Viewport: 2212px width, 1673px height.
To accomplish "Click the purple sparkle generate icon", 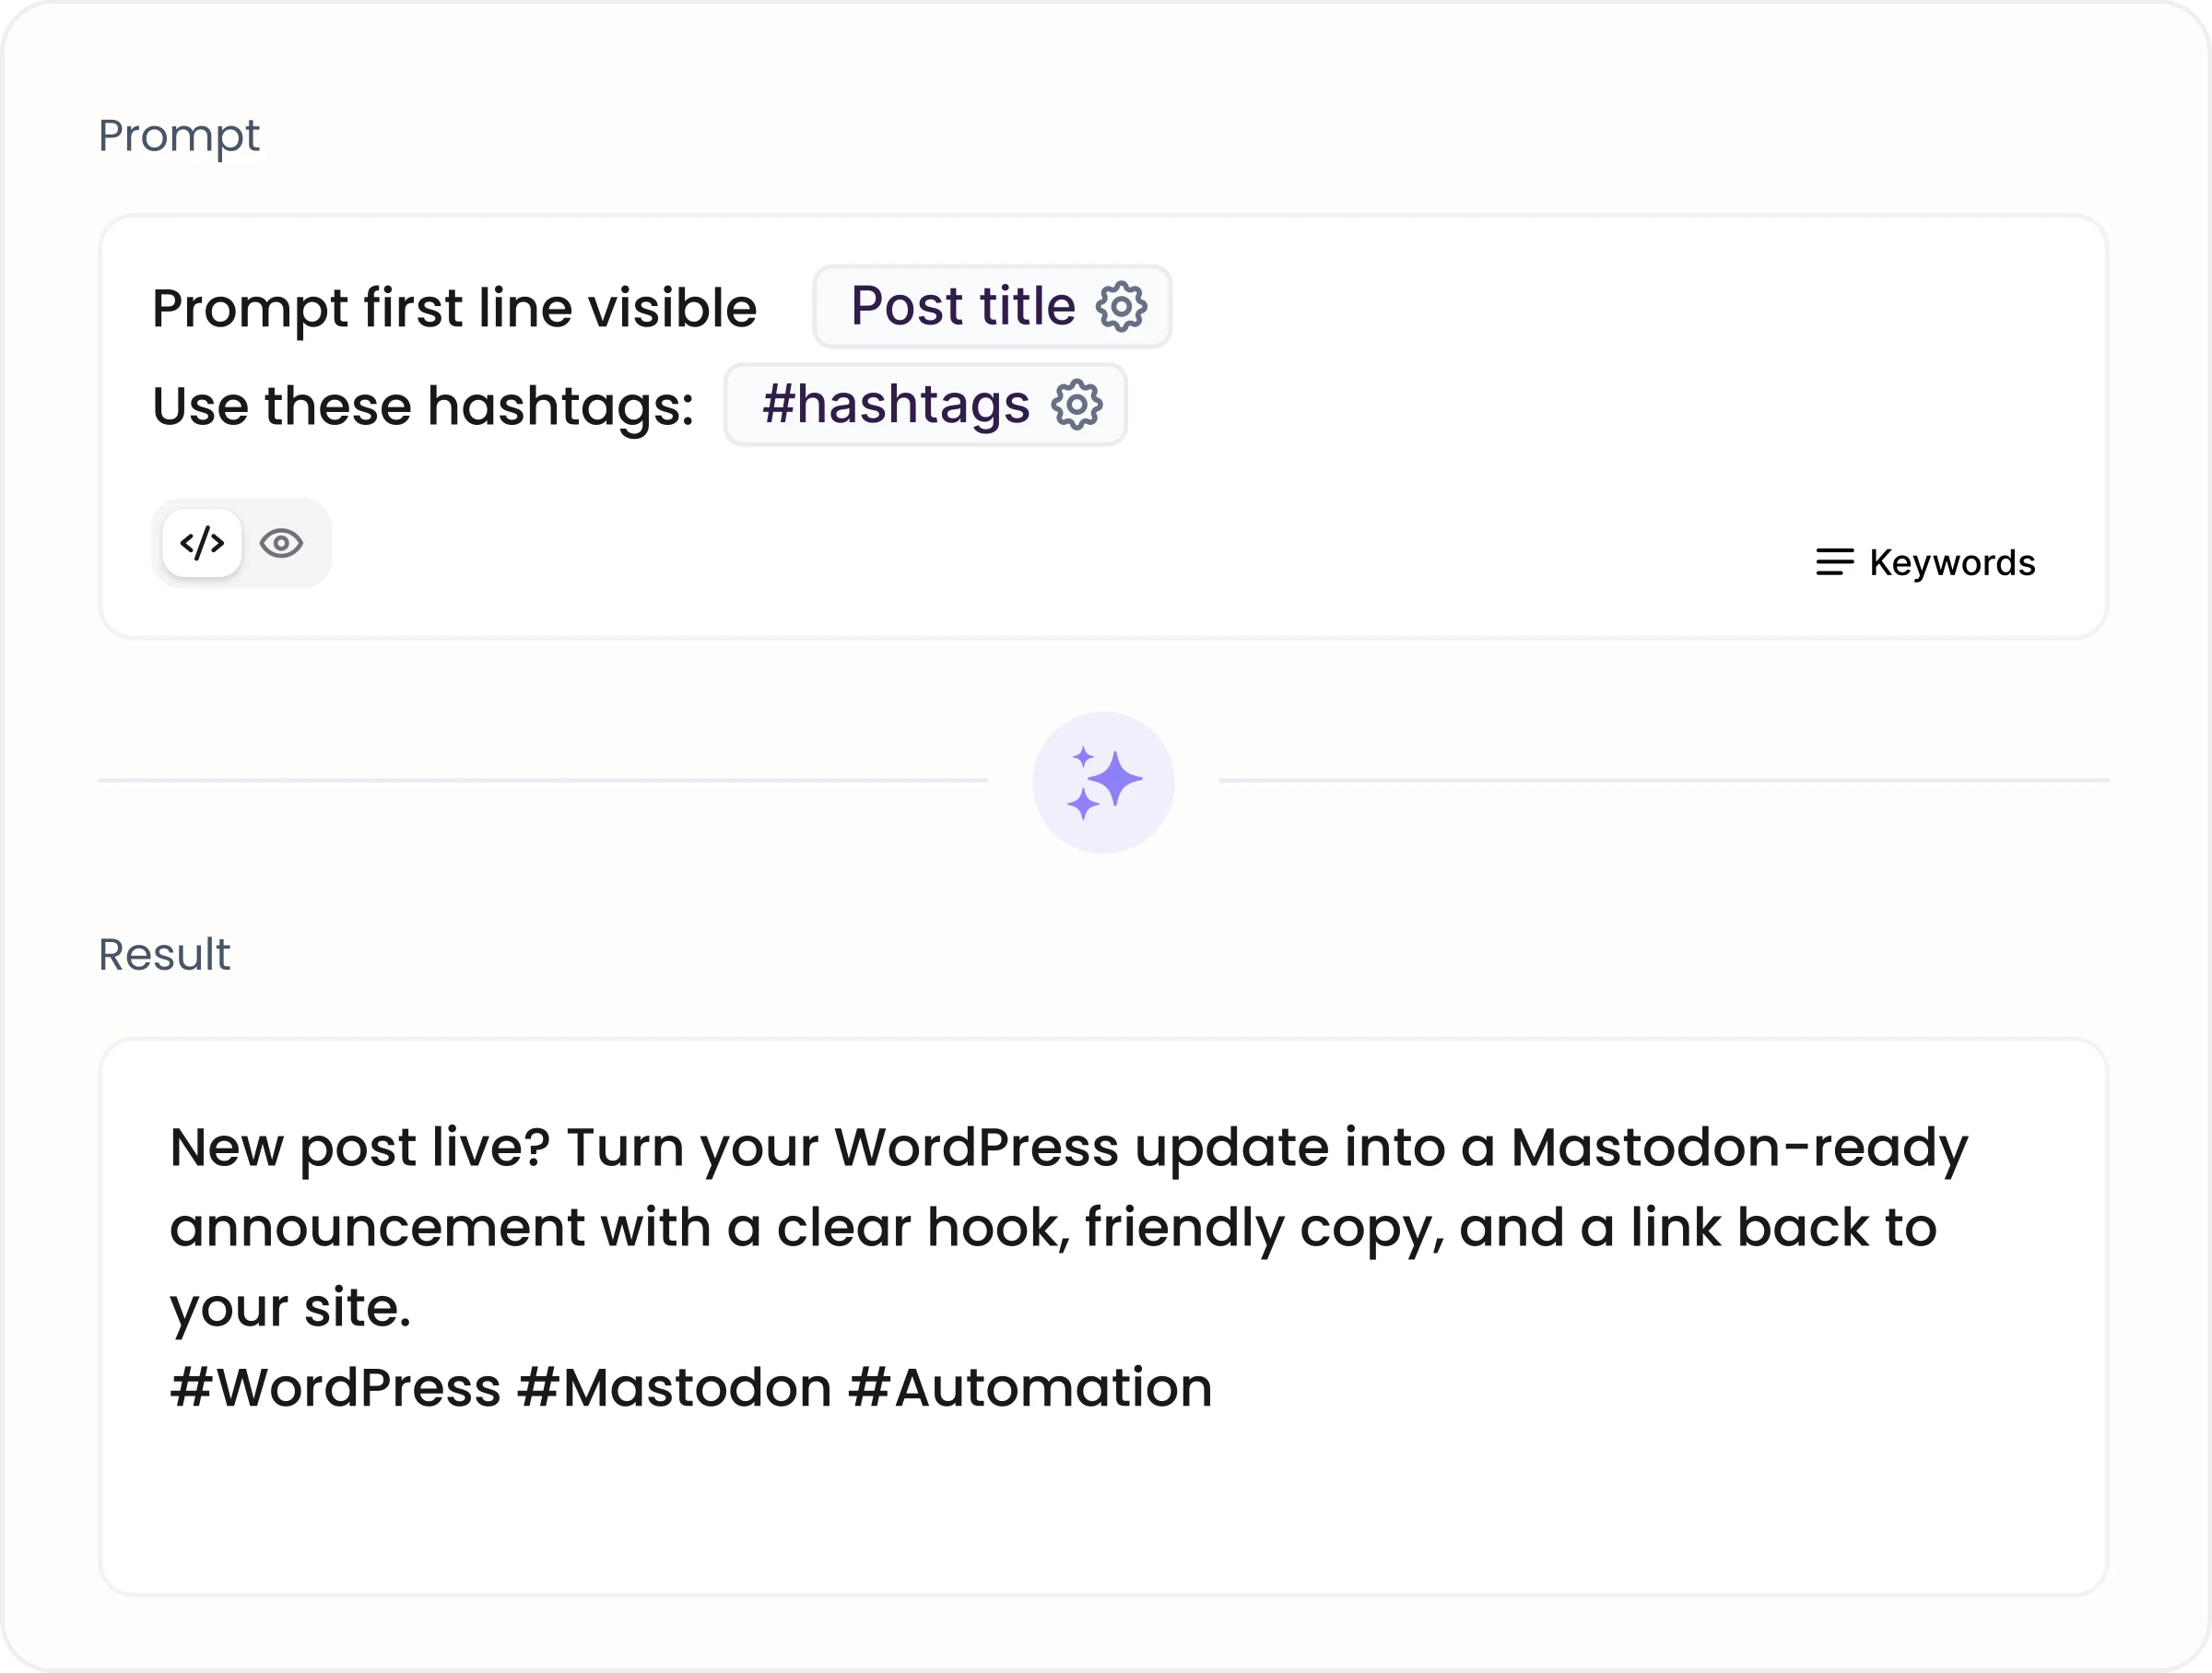I will [1104, 782].
